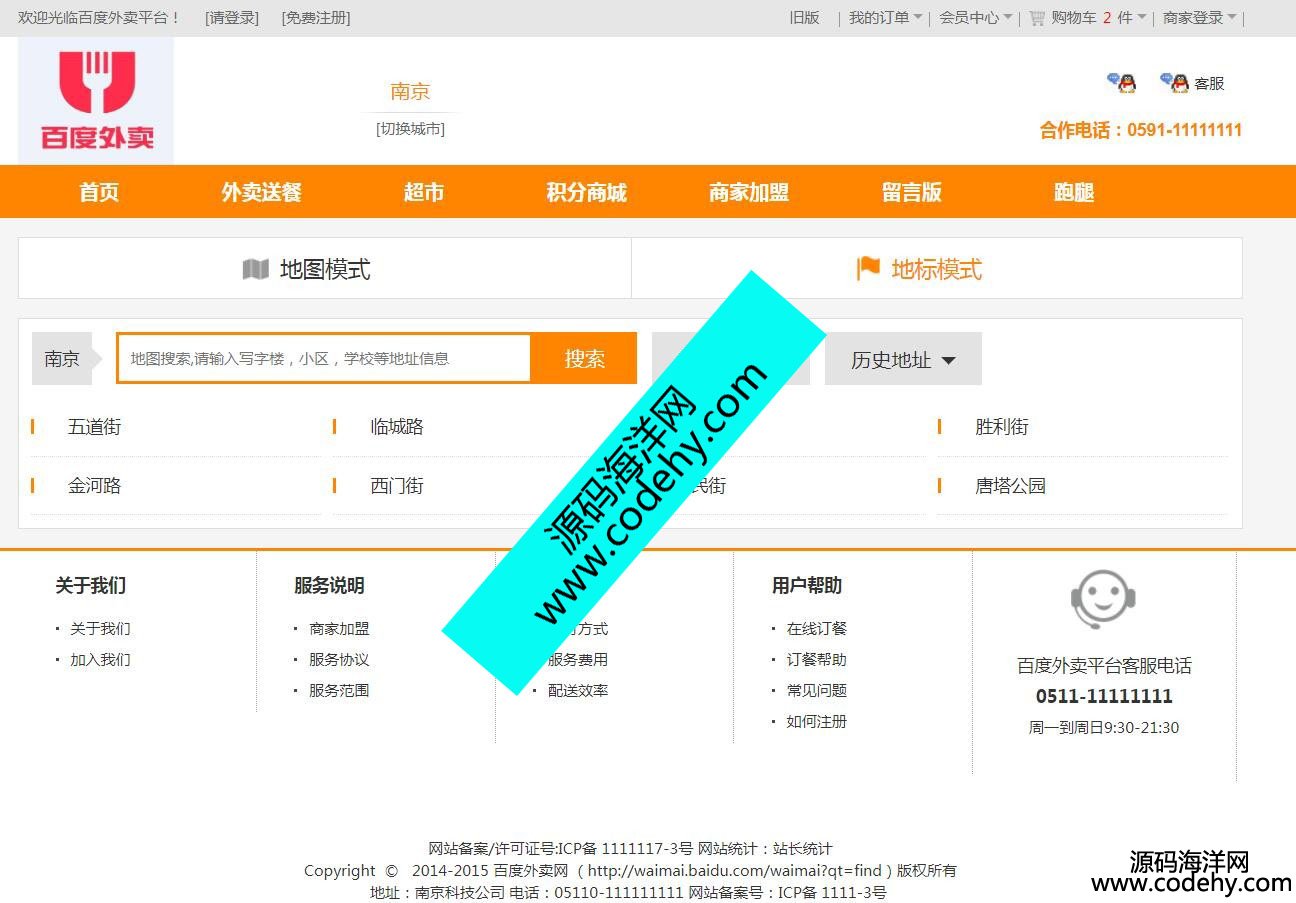Click the 用户帮助 footer heading
The image size is (1296, 903).
(x=807, y=586)
